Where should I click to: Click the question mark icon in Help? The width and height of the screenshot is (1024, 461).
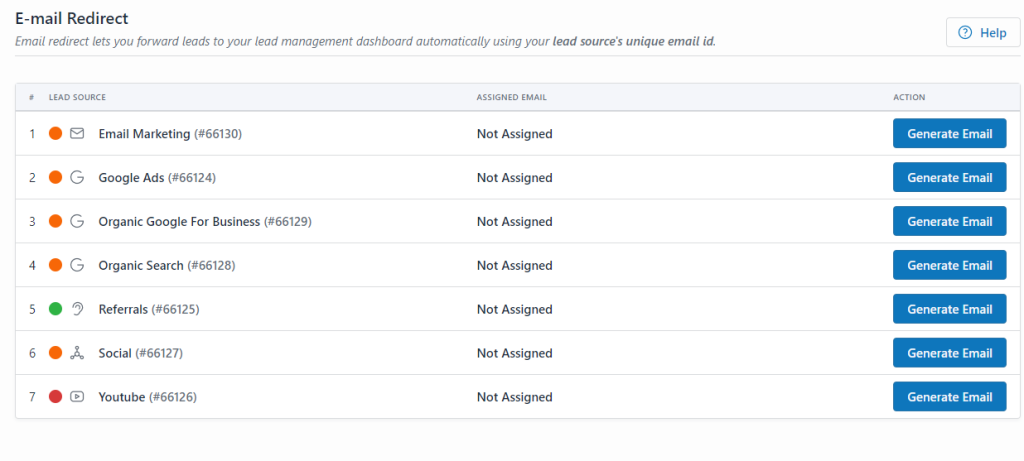pos(965,33)
